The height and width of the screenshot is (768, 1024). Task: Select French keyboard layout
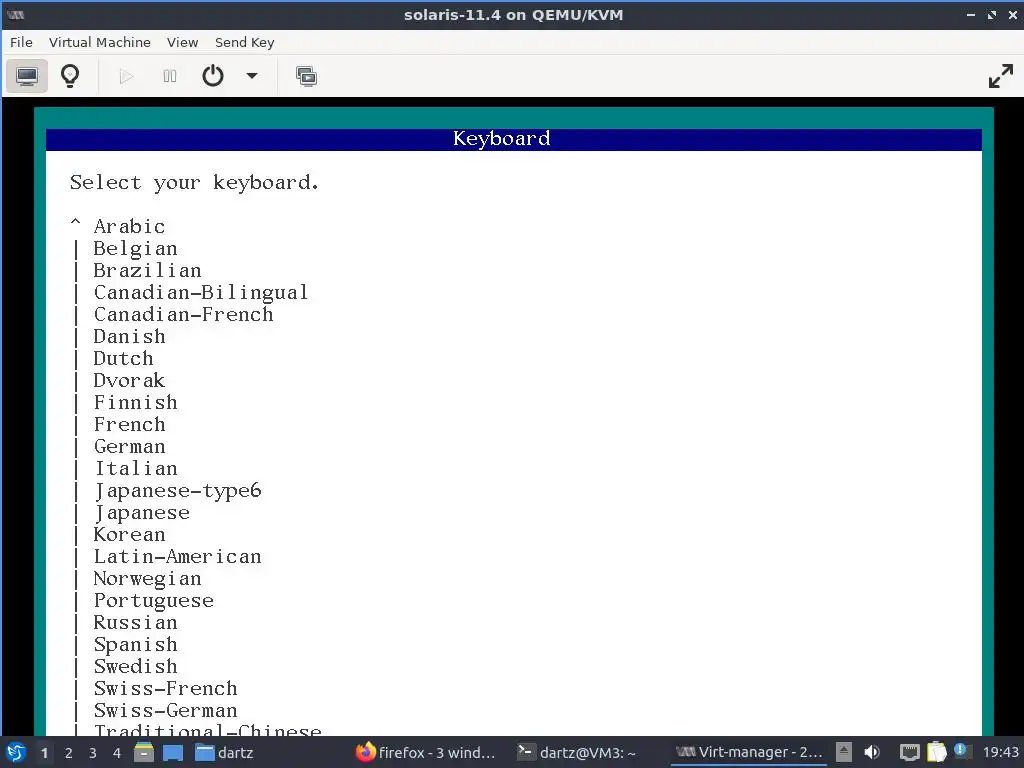tap(129, 424)
